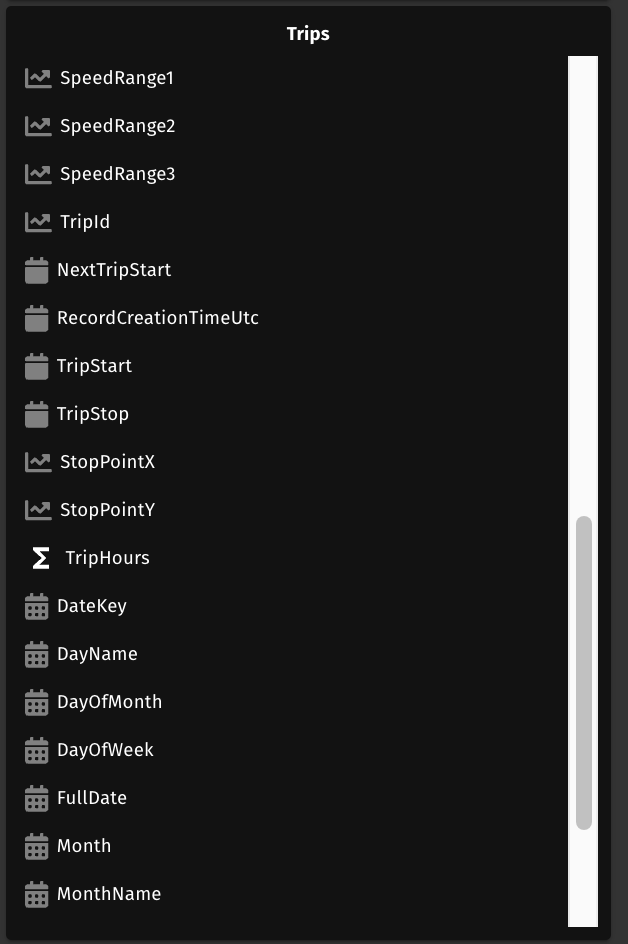Select the SpeedRange3 field
The height and width of the screenshot is (944, 628).
[117, 174]
